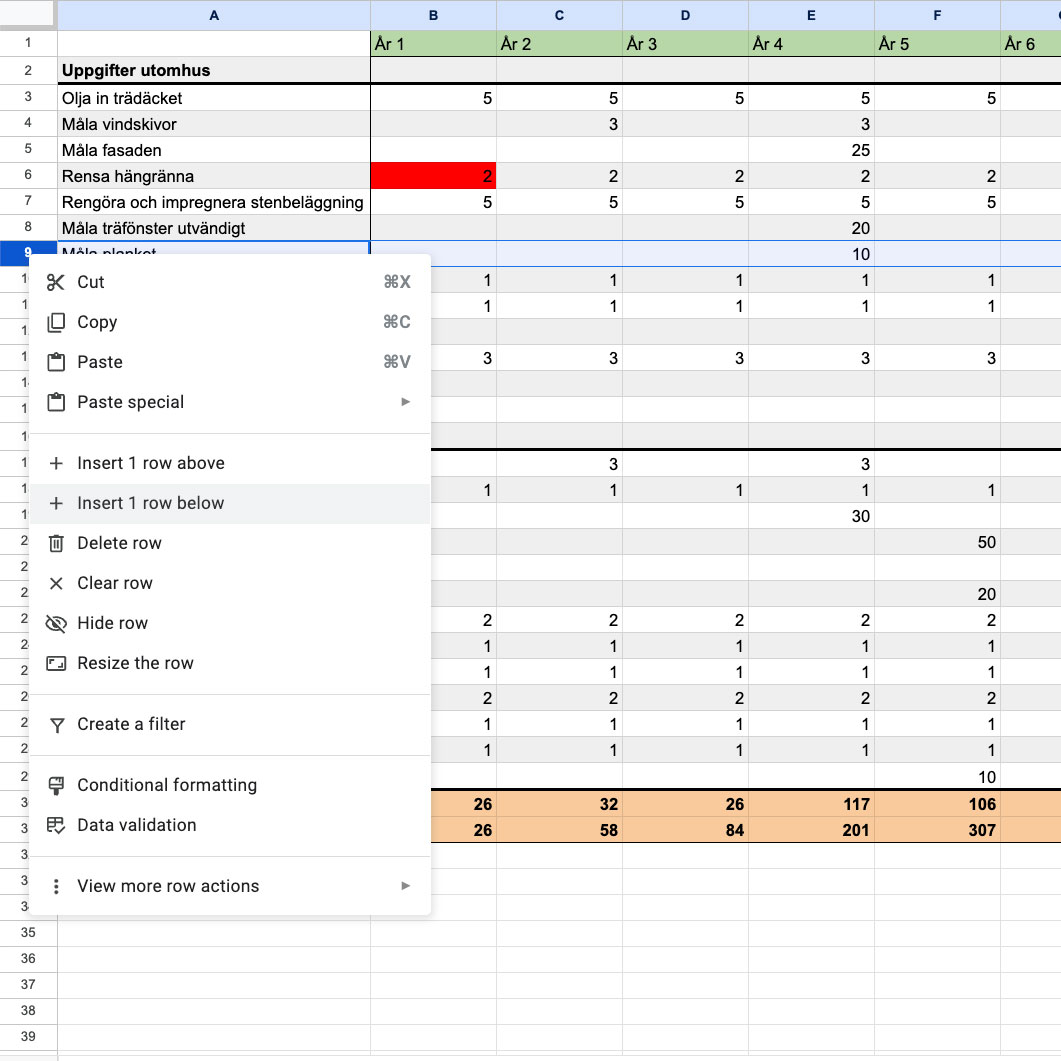Click the År 4 header cell
1061x1061 pixels.
[x=811, y=44]
